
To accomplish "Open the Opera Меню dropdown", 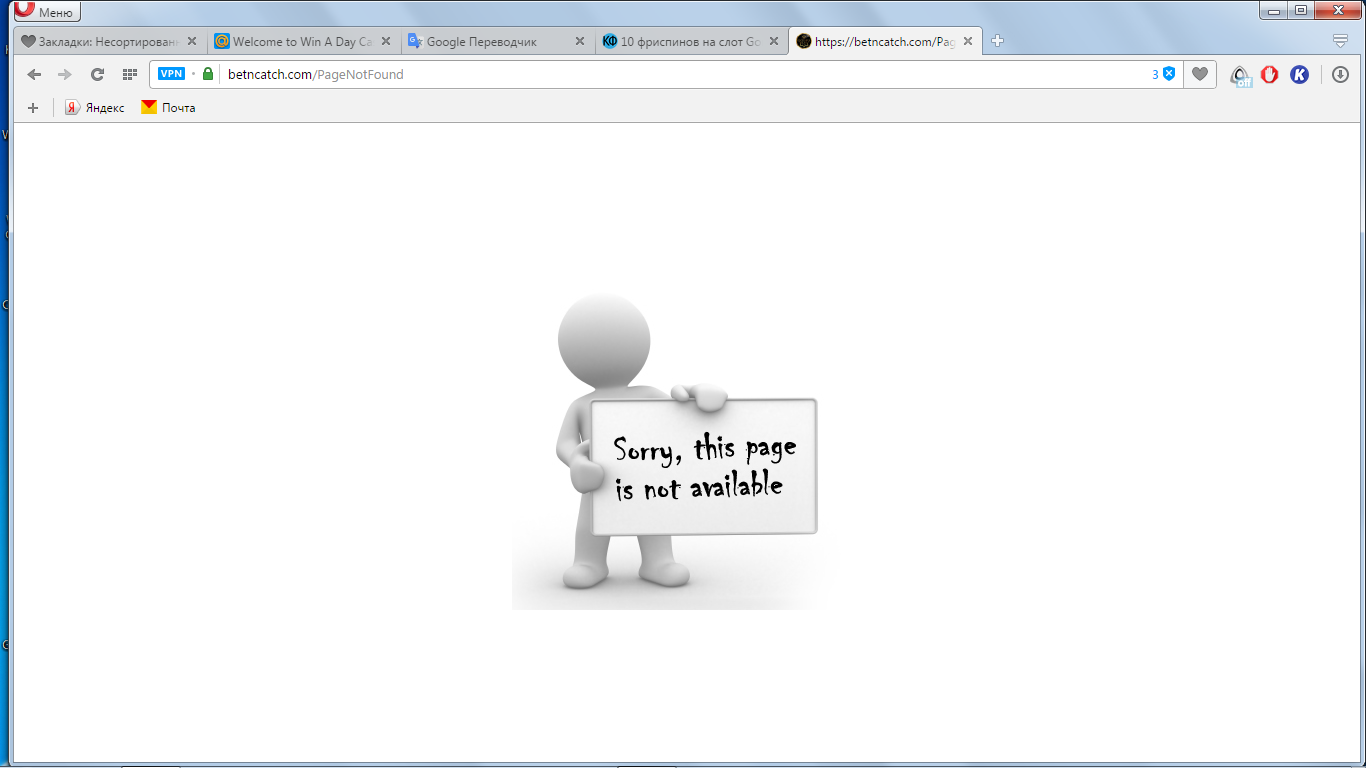I will tap(47, 12).
